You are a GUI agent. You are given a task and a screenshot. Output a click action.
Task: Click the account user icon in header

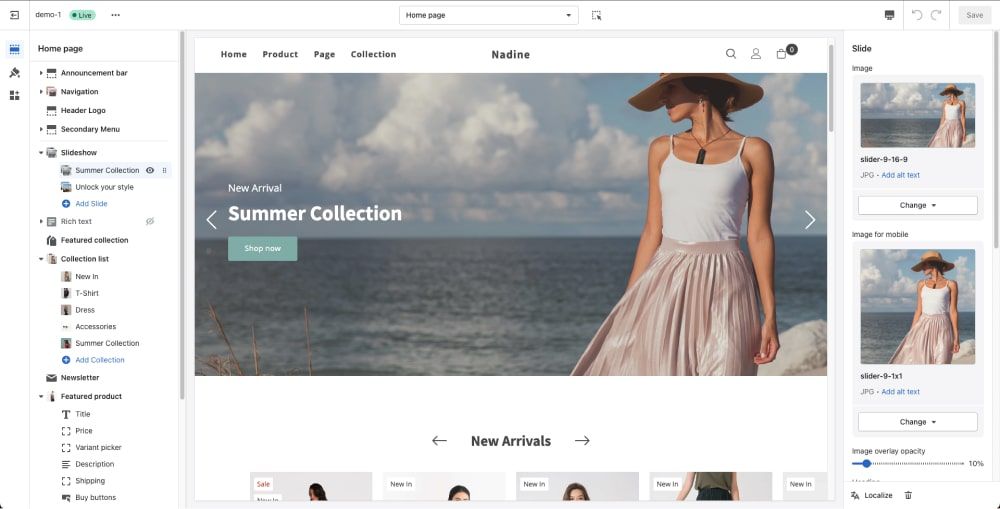(x=756, y=54)
